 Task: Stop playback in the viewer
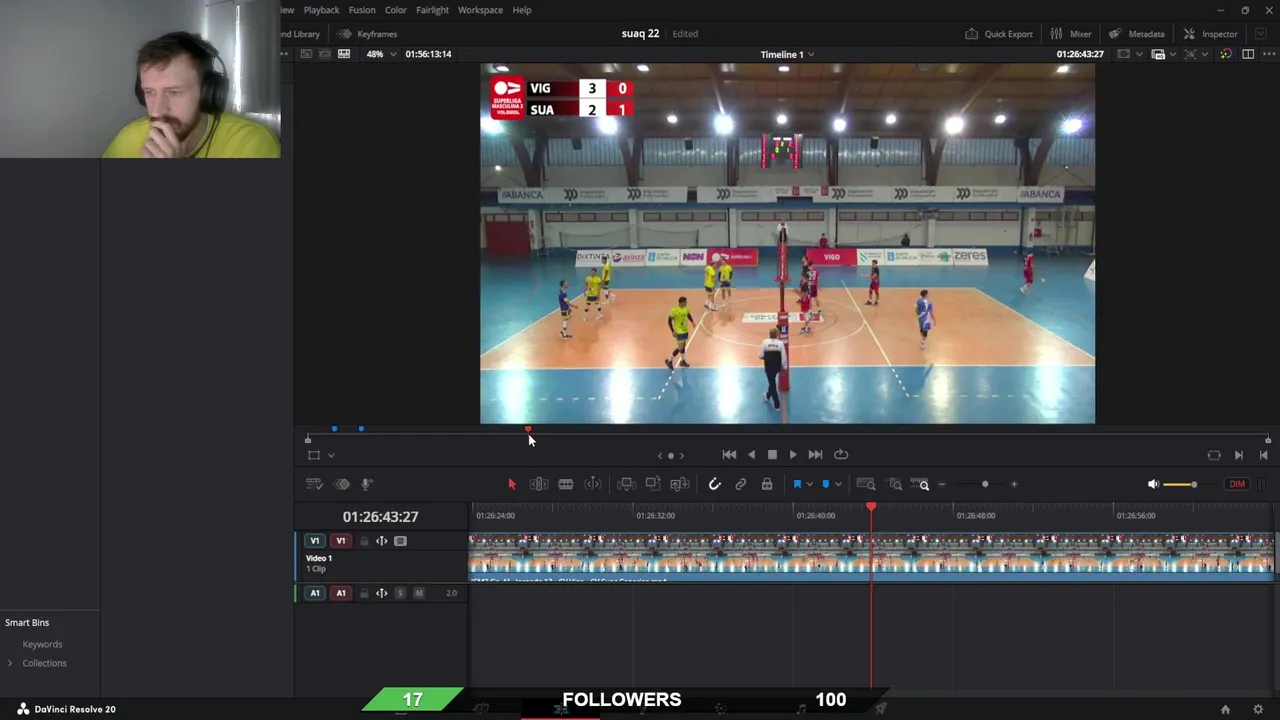pyautogui.click(x=772, y=454)
